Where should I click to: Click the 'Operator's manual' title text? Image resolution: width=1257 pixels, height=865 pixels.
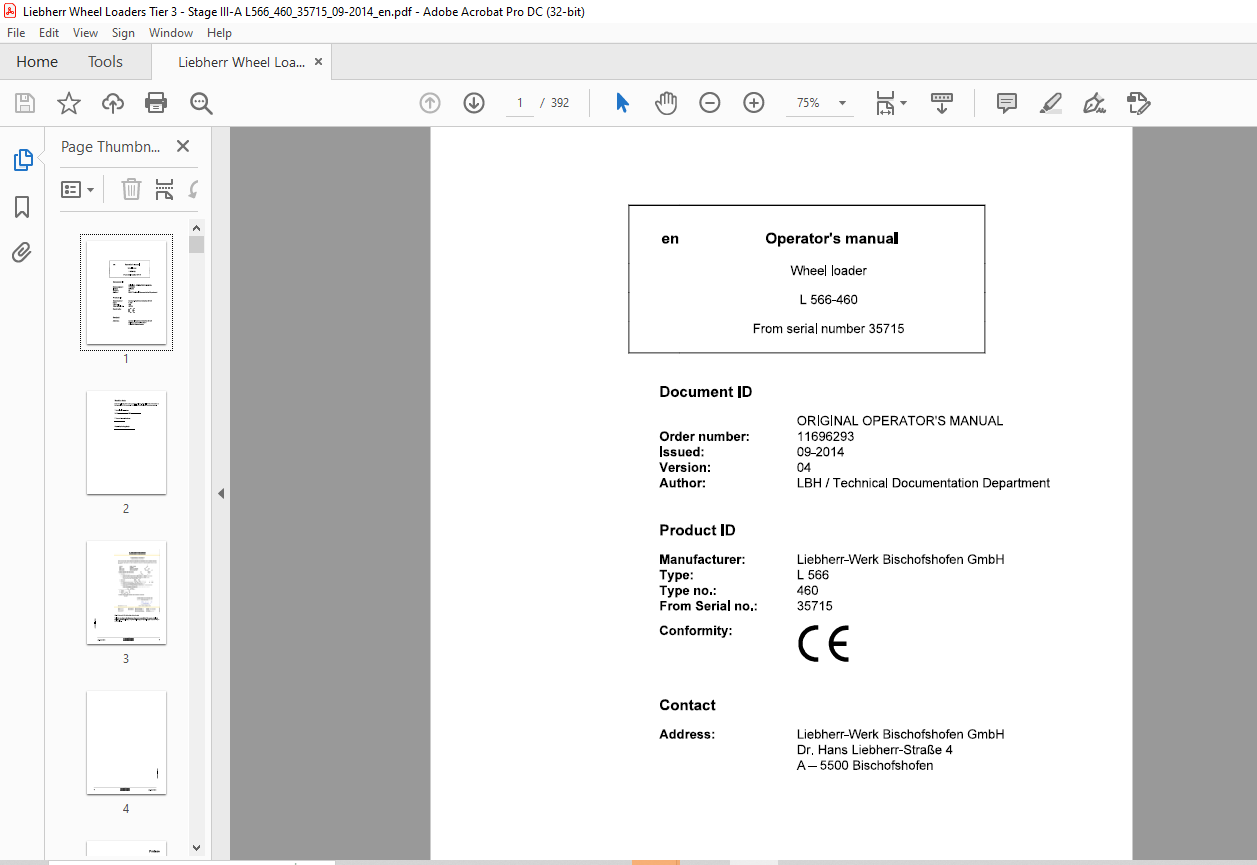[832, 238]
